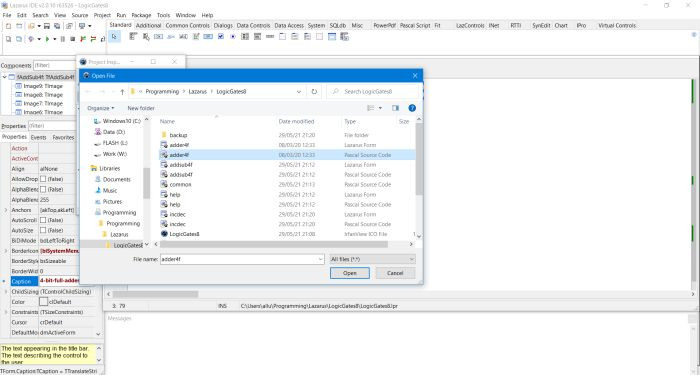Click the Step Into icon
The height and width of the screenshot is (375, 700).
(83, 39)
